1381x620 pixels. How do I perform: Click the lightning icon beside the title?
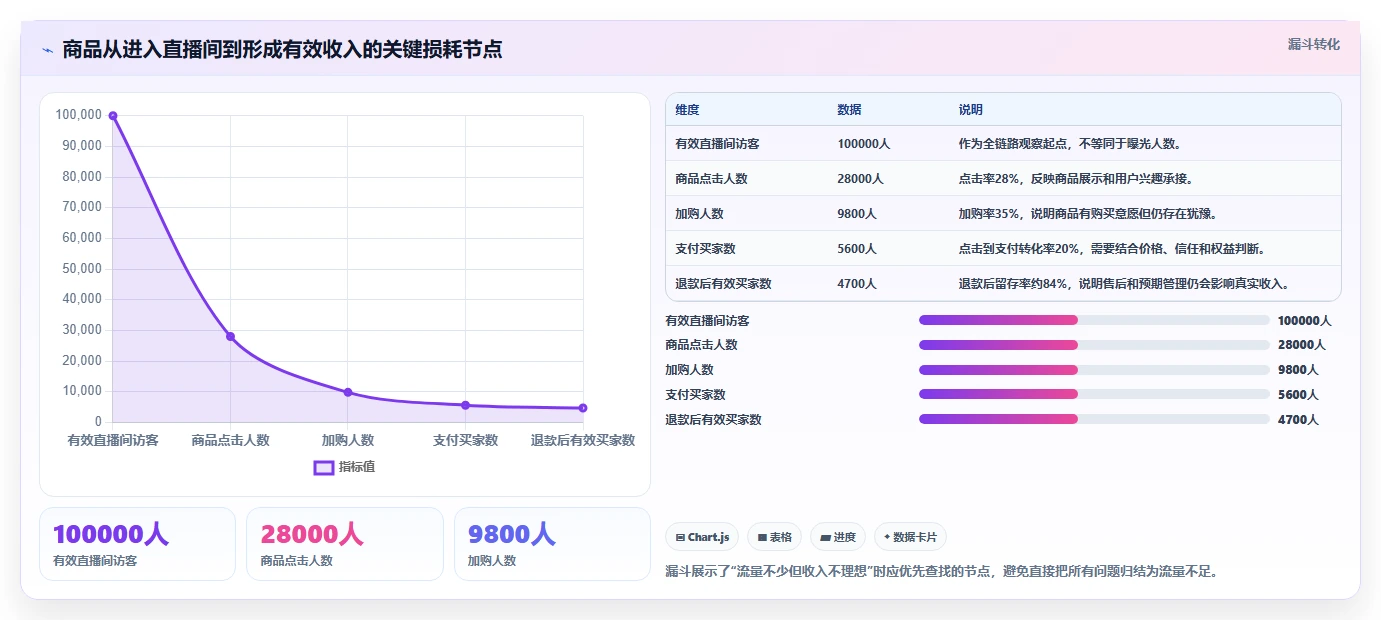(47, 50)
